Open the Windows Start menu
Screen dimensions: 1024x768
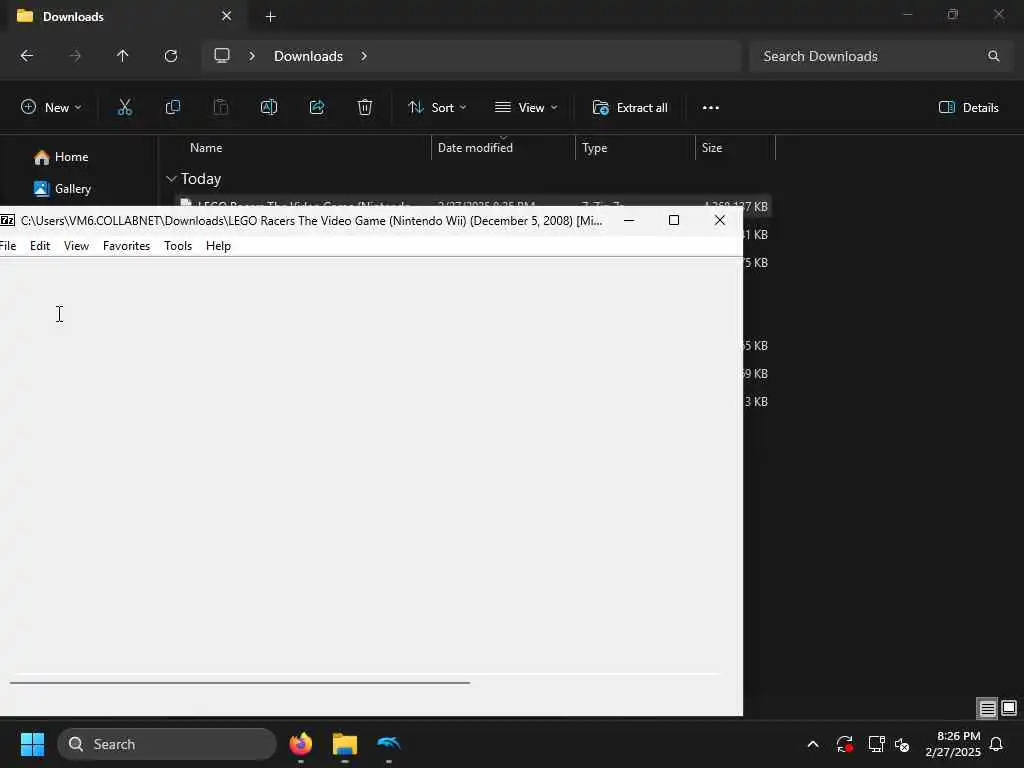33,744
